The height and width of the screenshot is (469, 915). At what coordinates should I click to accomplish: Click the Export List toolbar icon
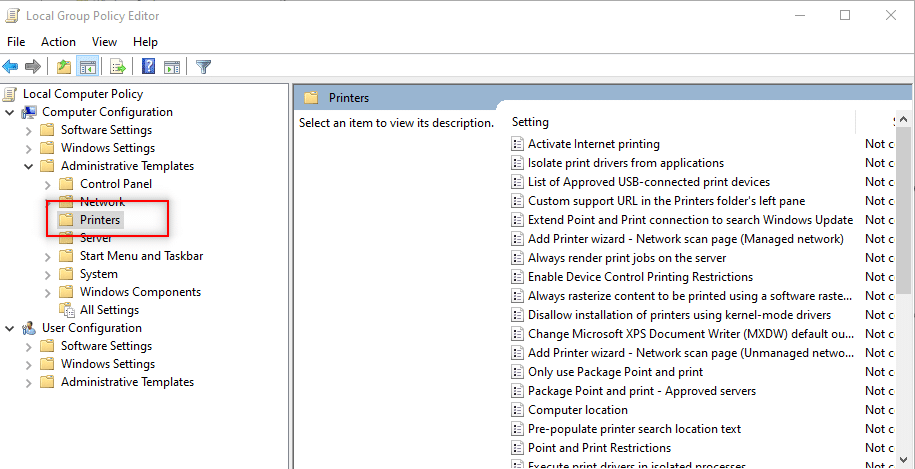[118, 66]
